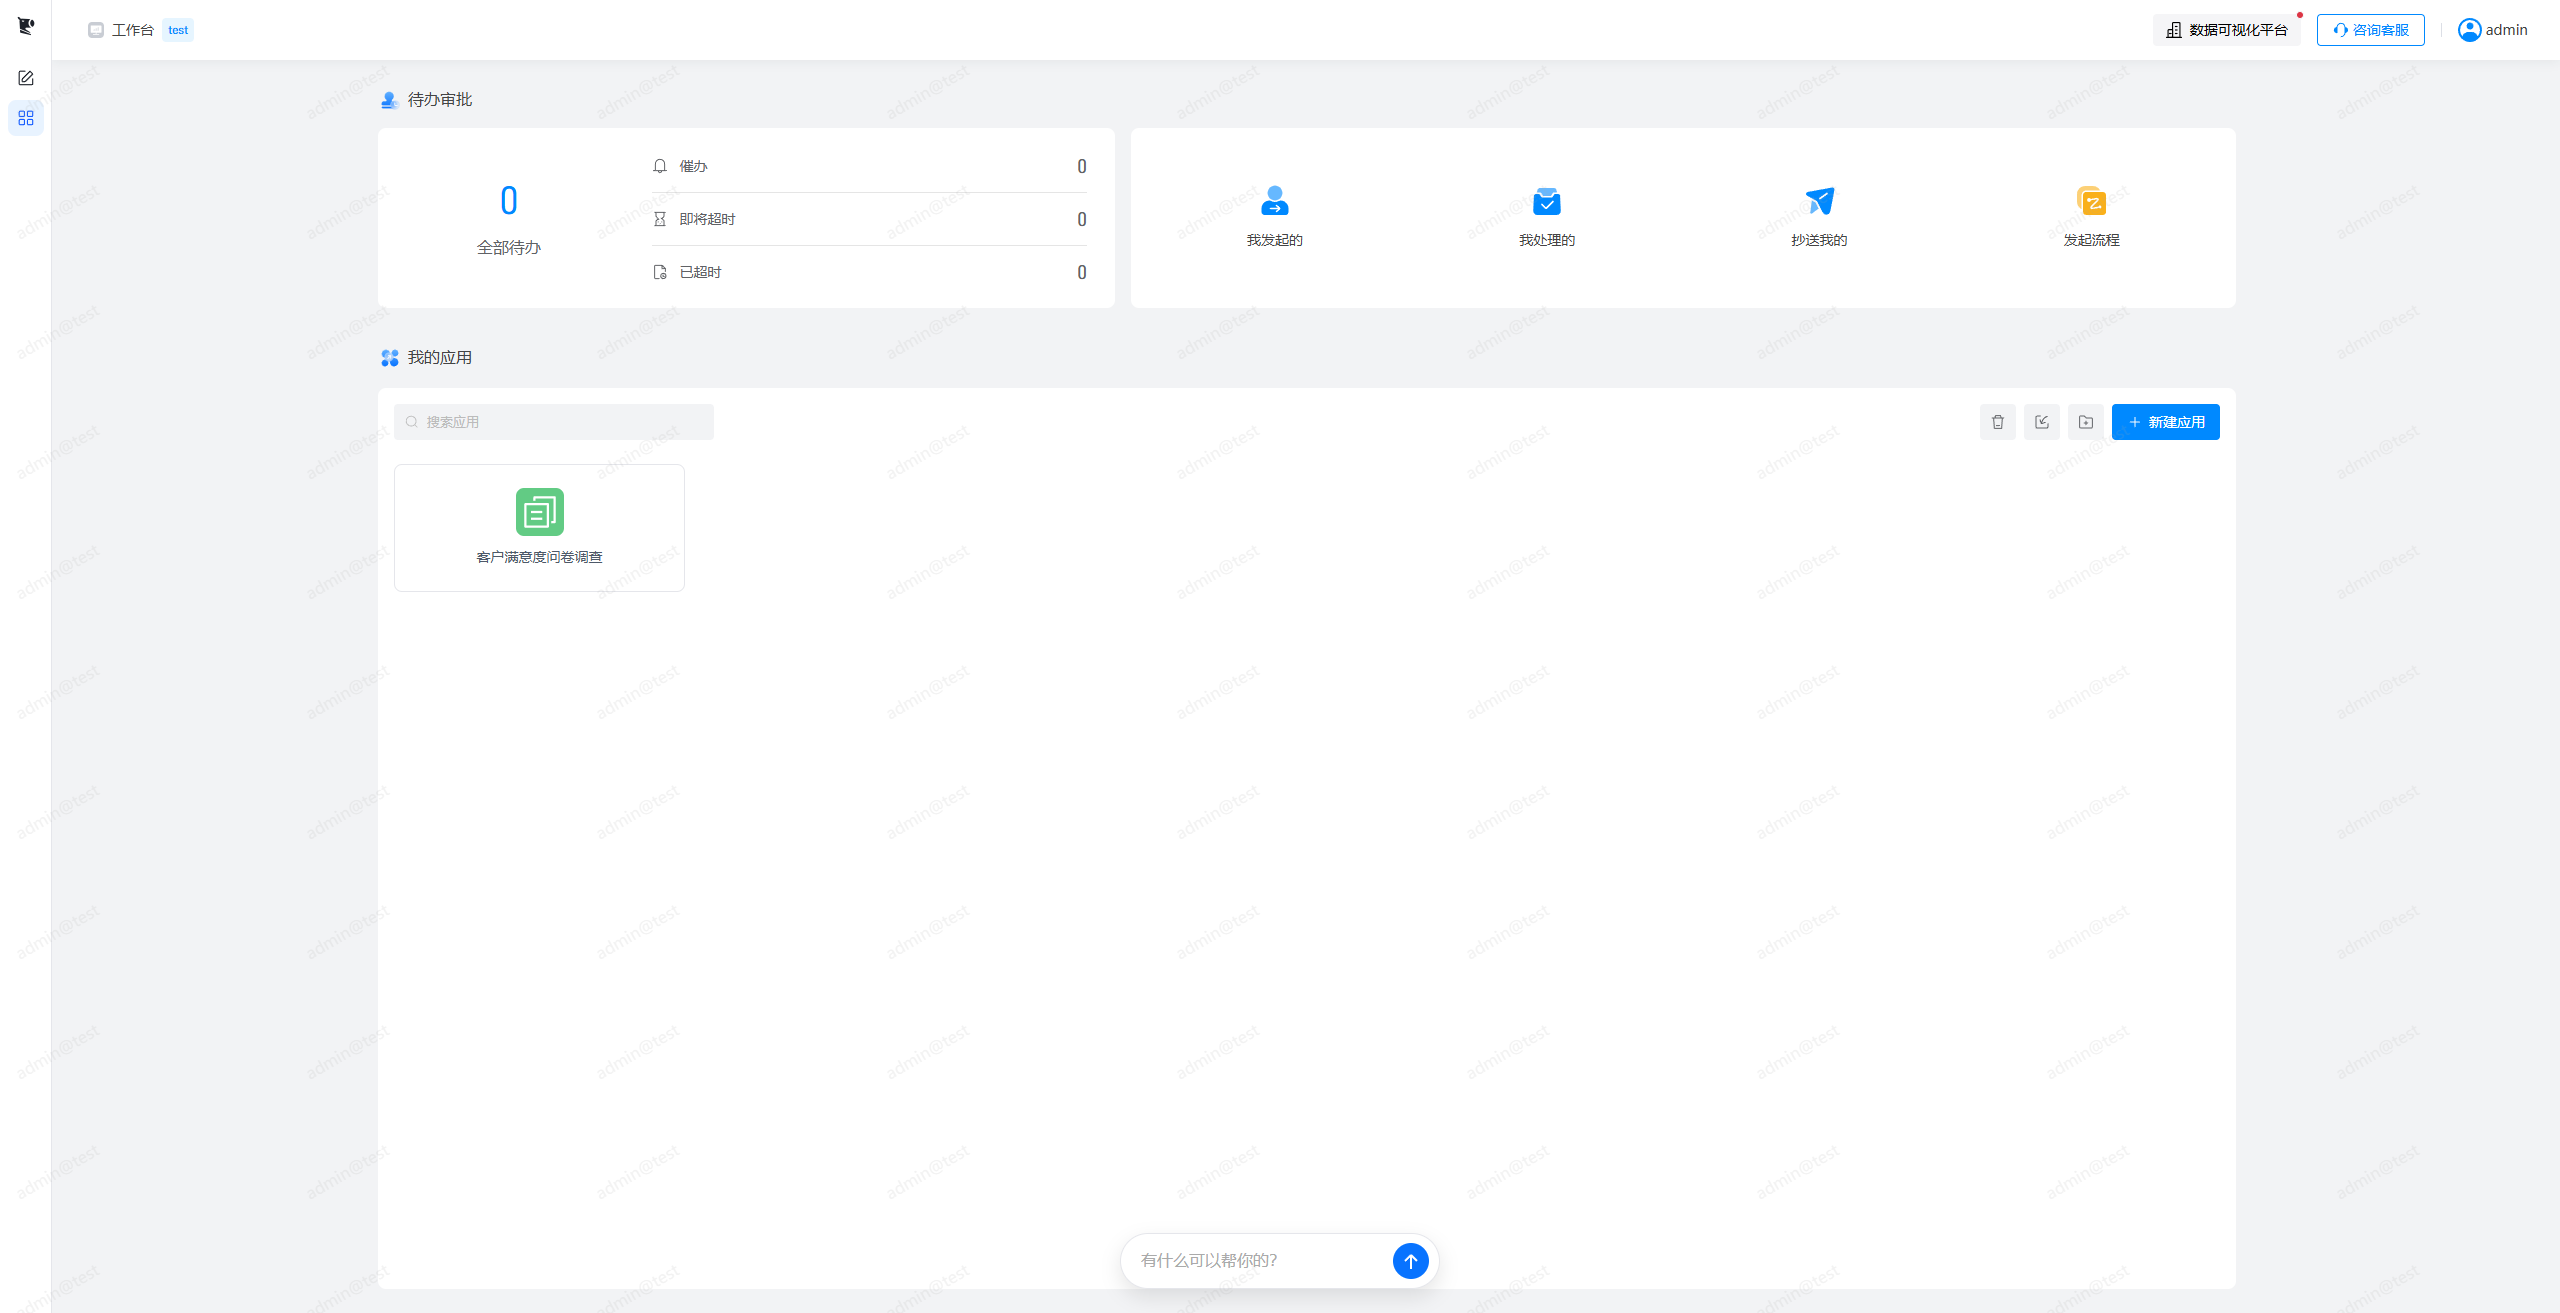
Task: Click the 我的应用 section icon
Action: [x=390, y=358]
